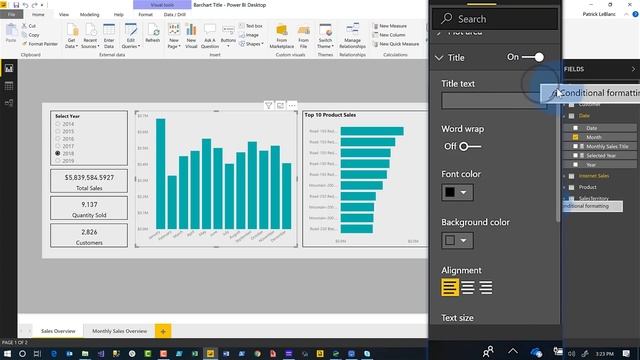Switch to the View ribbon tab
The height and width of the screenshot is (360, 640).
pyautogui.click(x=64, y=14)
